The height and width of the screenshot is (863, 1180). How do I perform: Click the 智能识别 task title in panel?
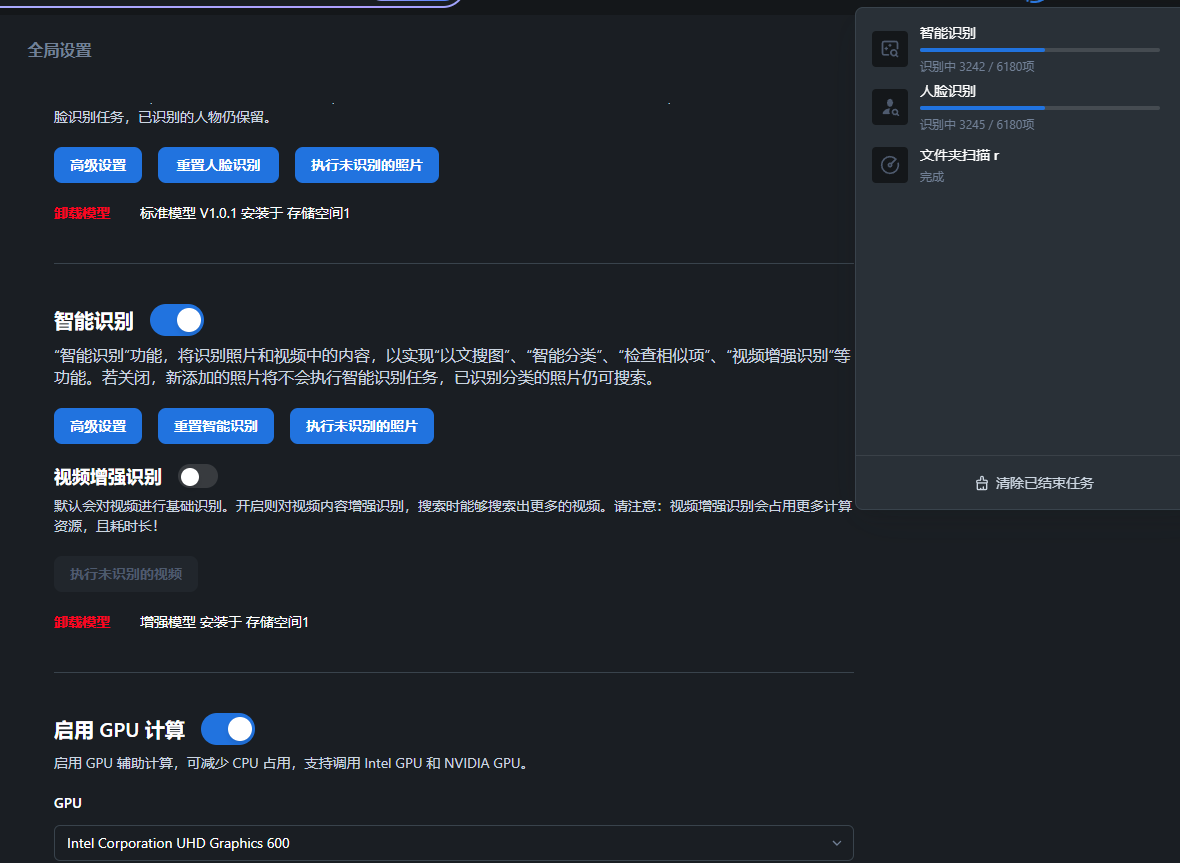click(947, 33)
